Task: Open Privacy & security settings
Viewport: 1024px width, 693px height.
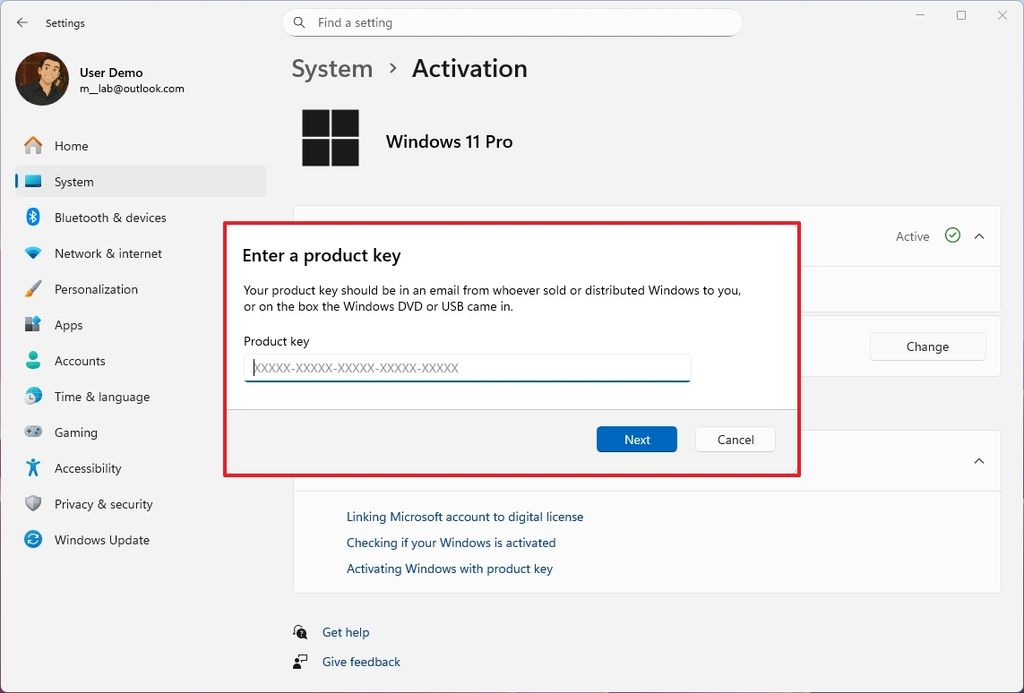Action: pyautogui.click(x=103, y=504)
